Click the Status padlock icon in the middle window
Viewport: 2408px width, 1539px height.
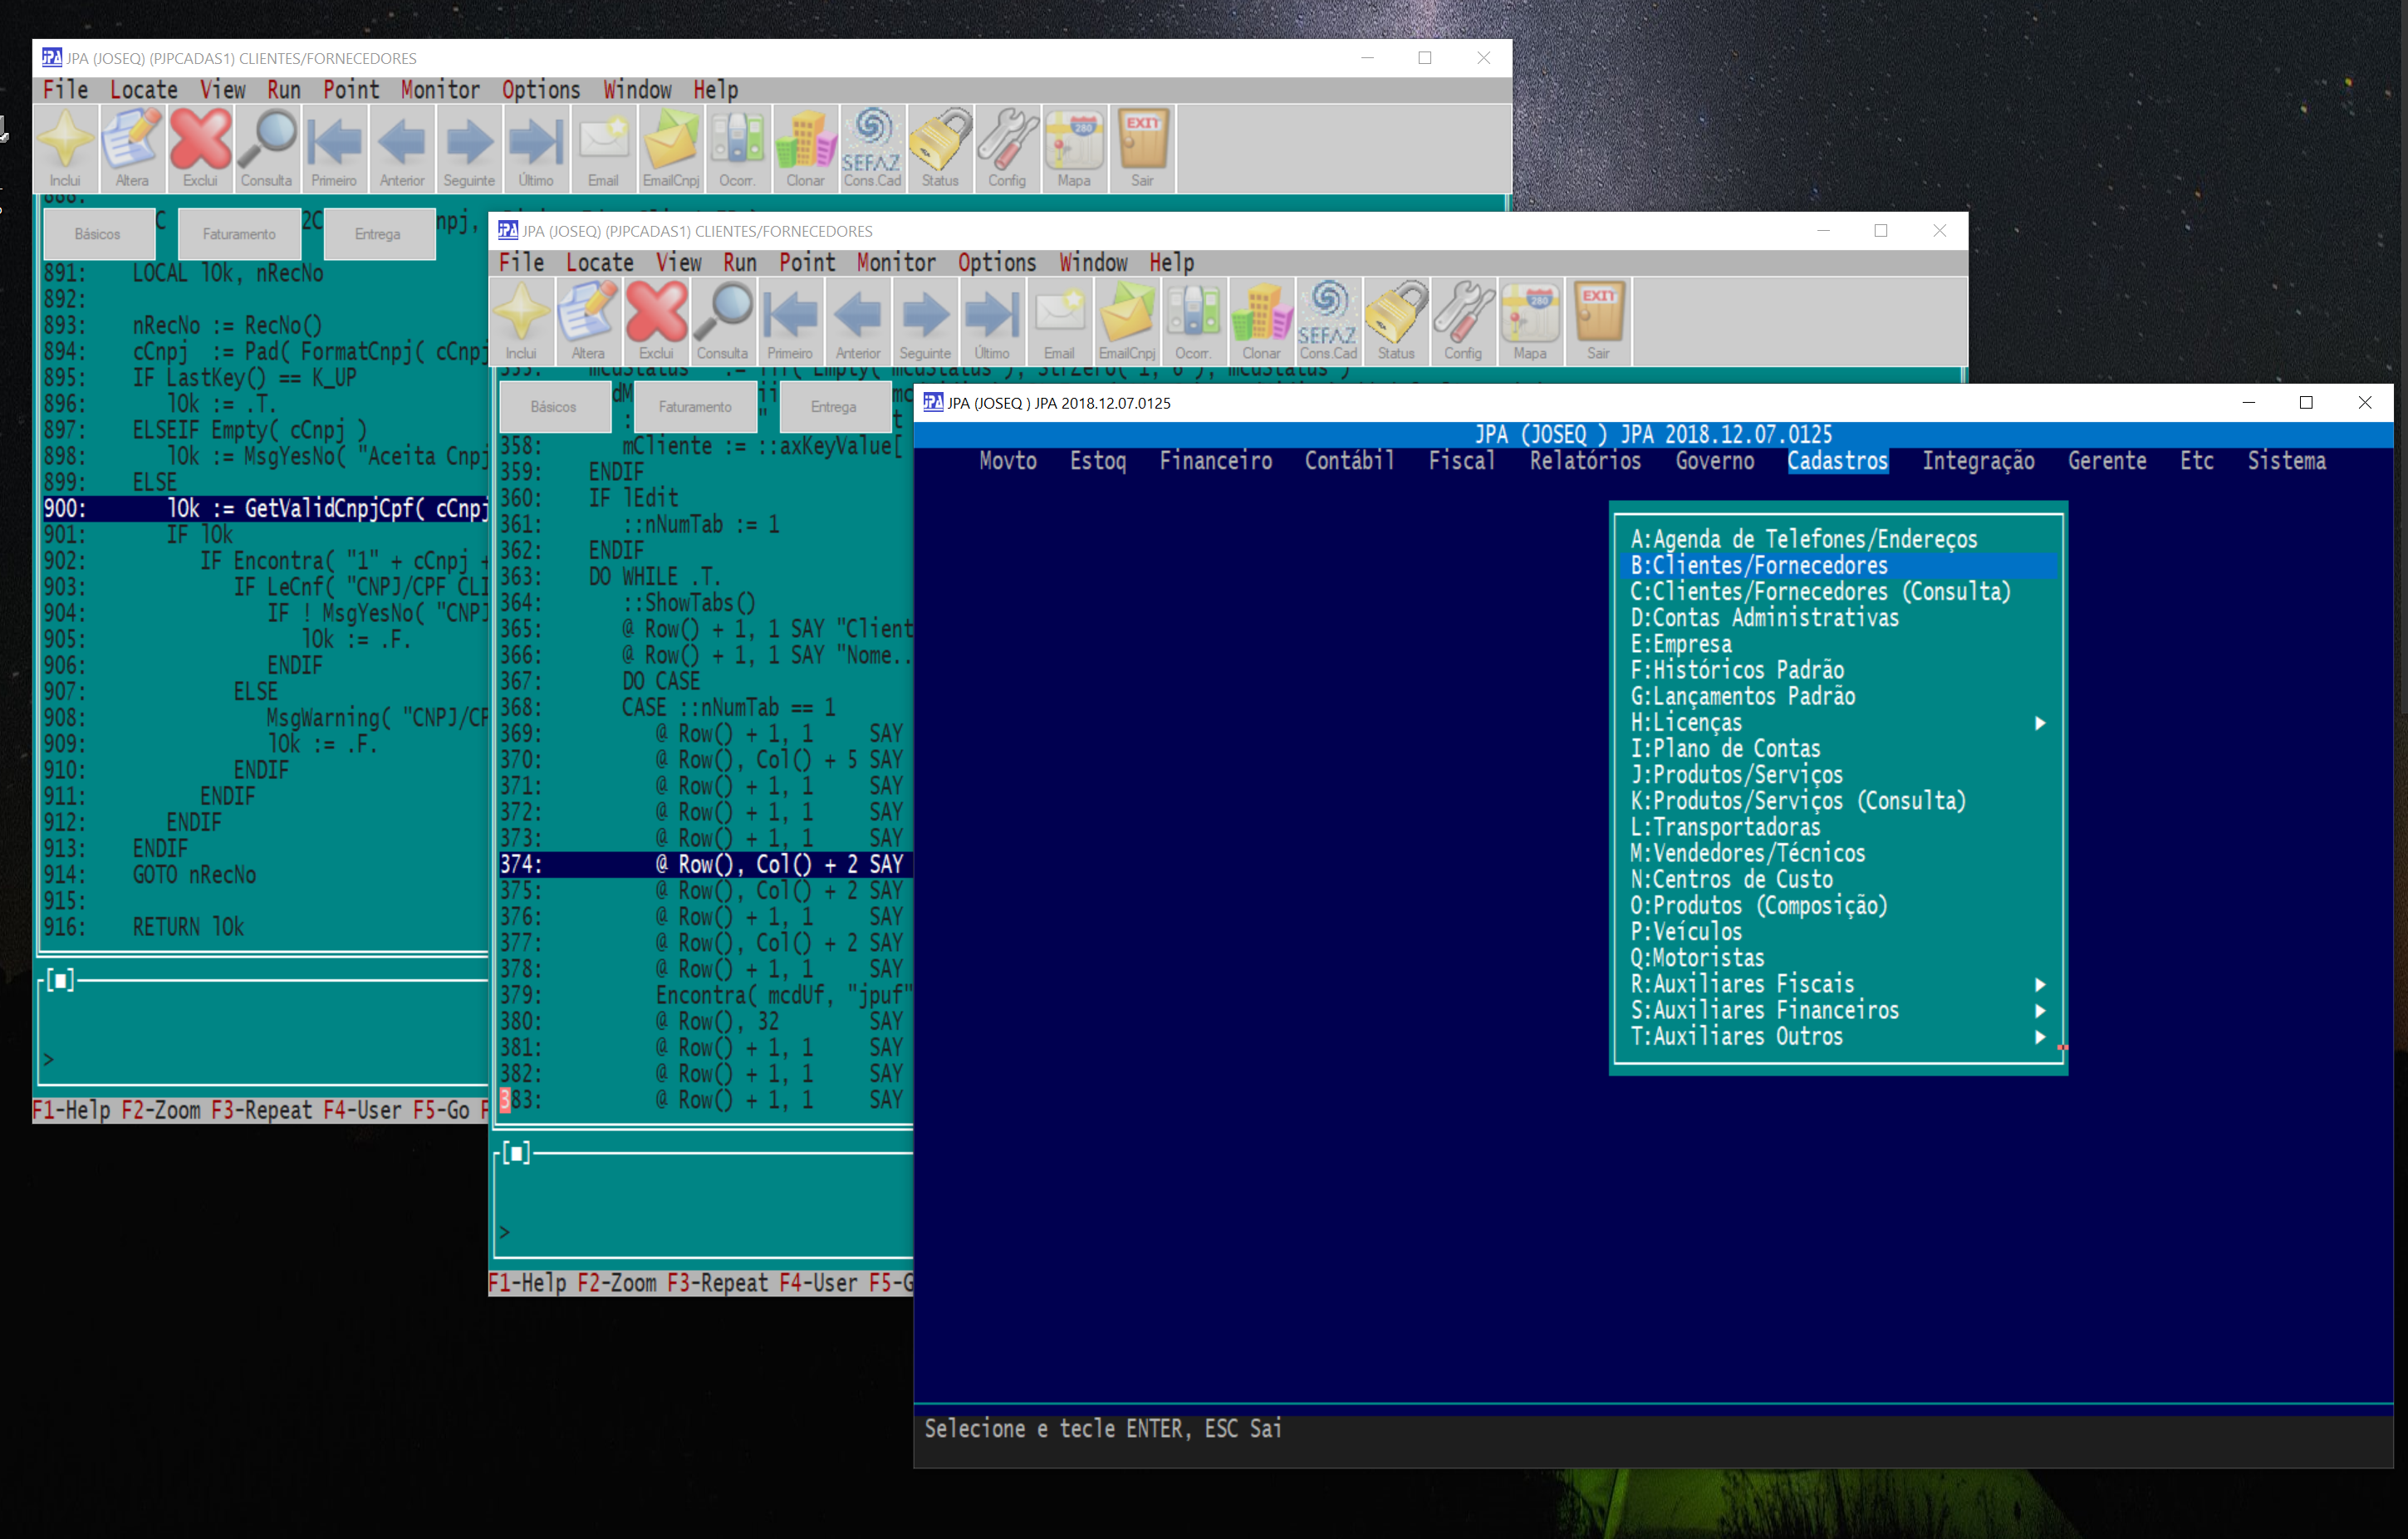[1396, 320]
